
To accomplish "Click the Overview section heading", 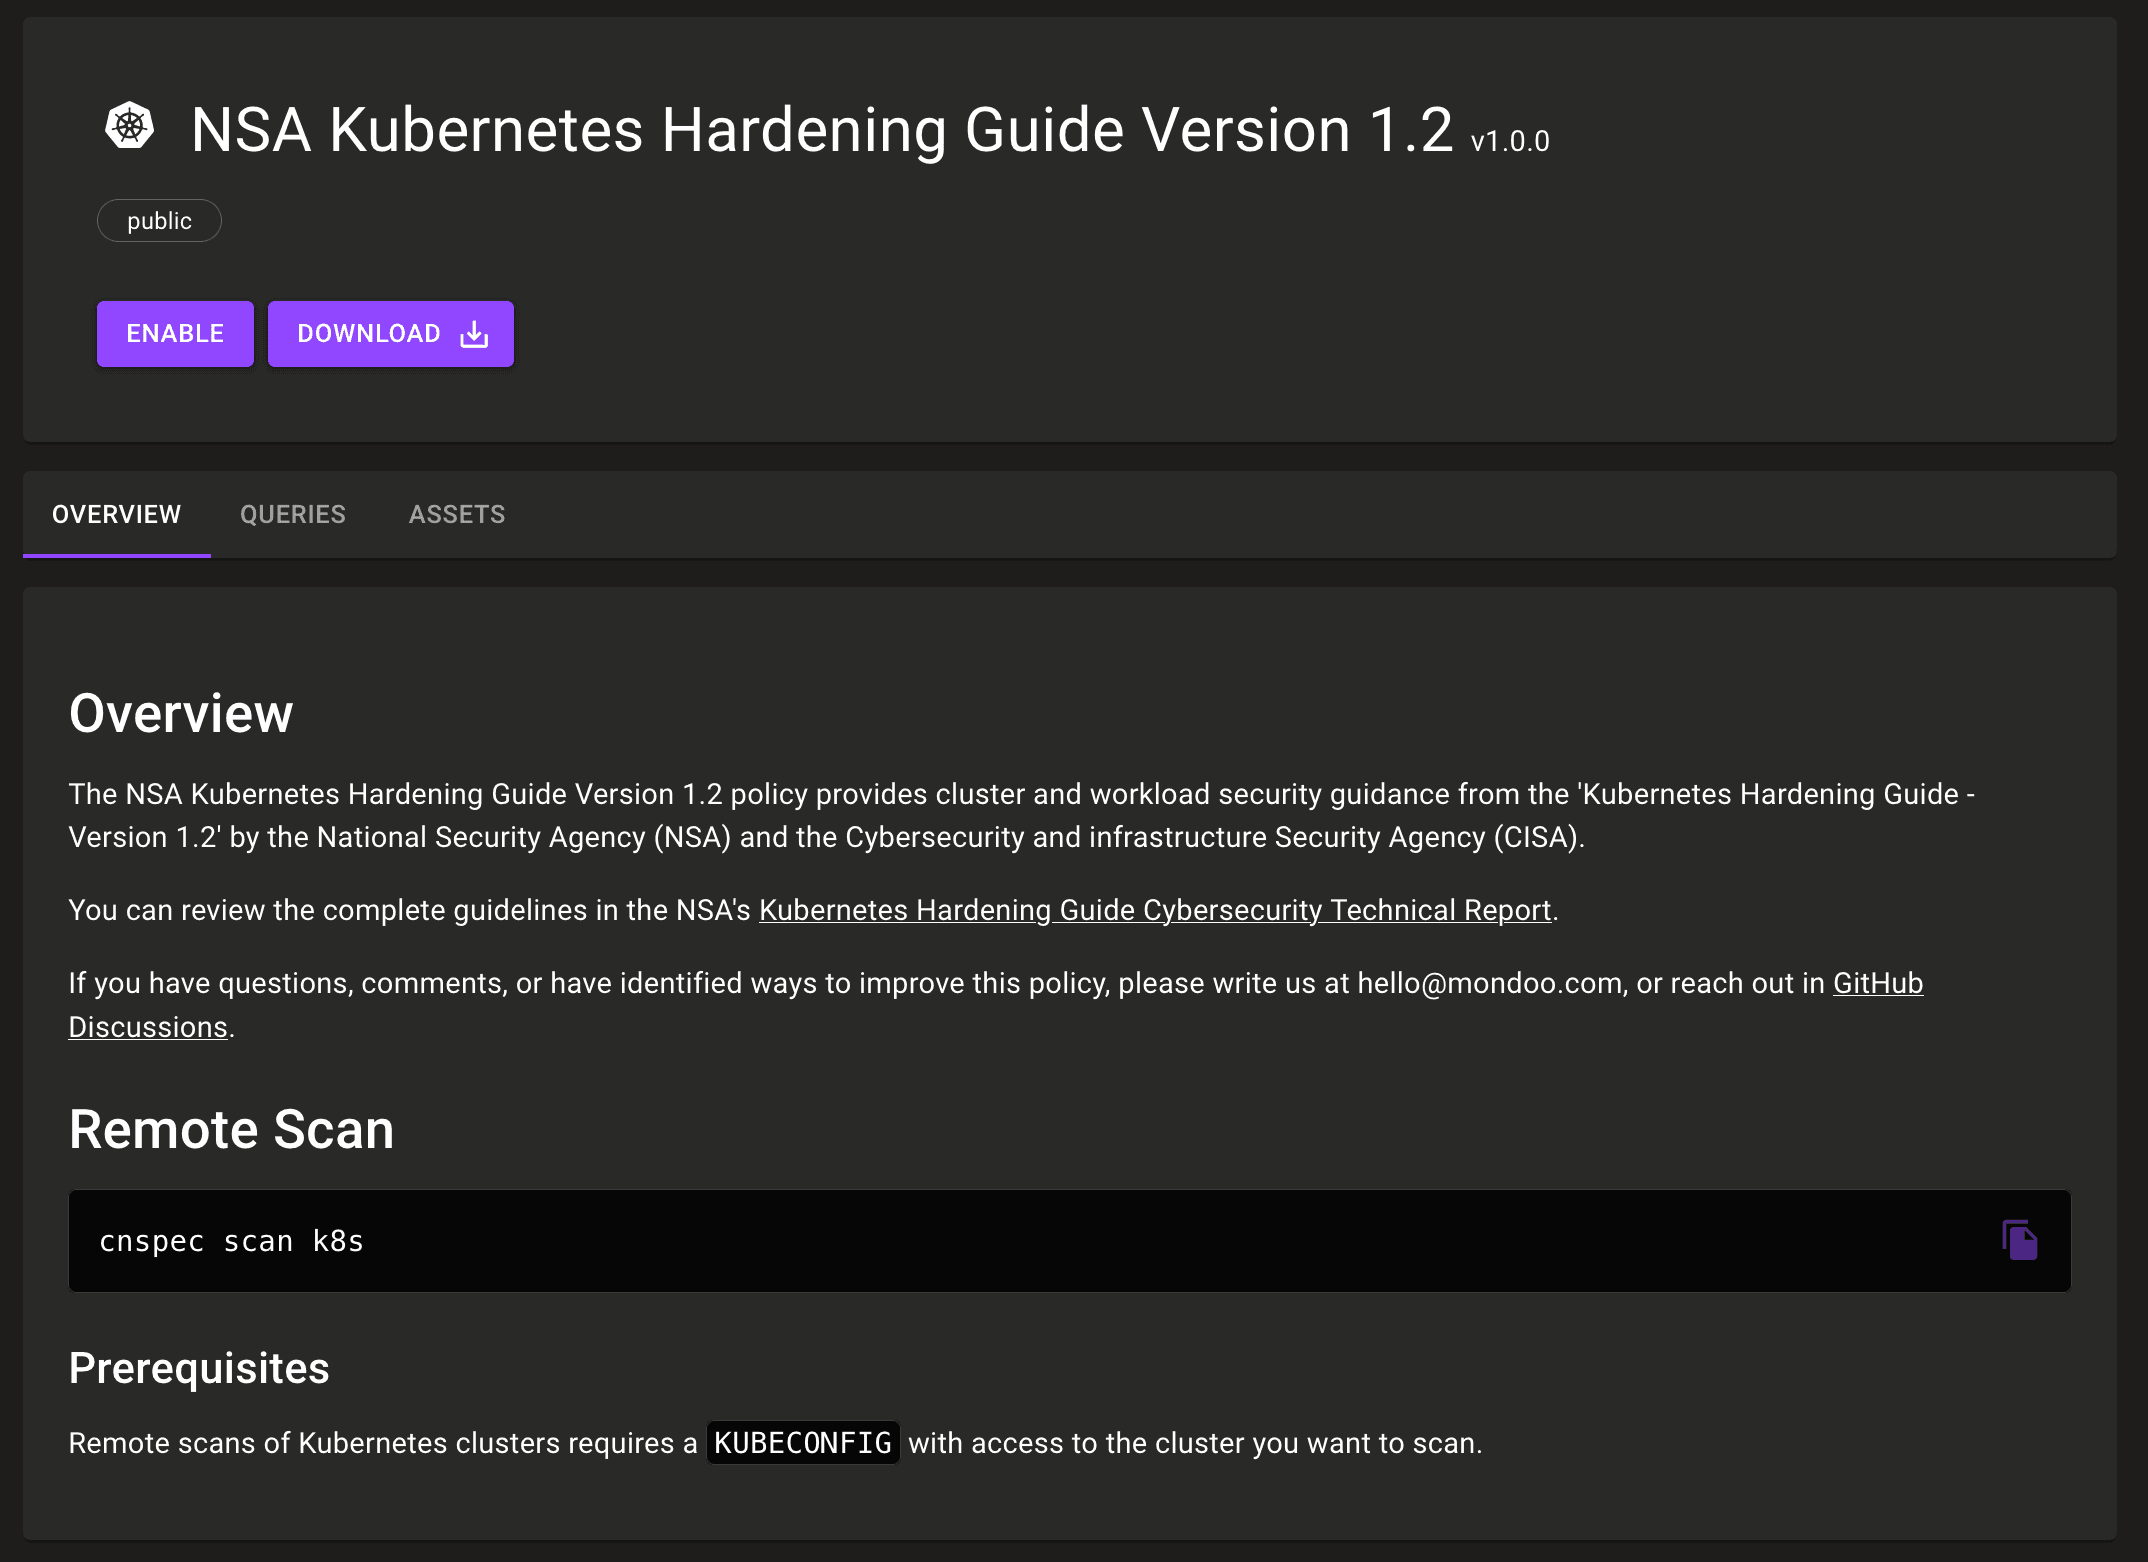I will [181, 713].
